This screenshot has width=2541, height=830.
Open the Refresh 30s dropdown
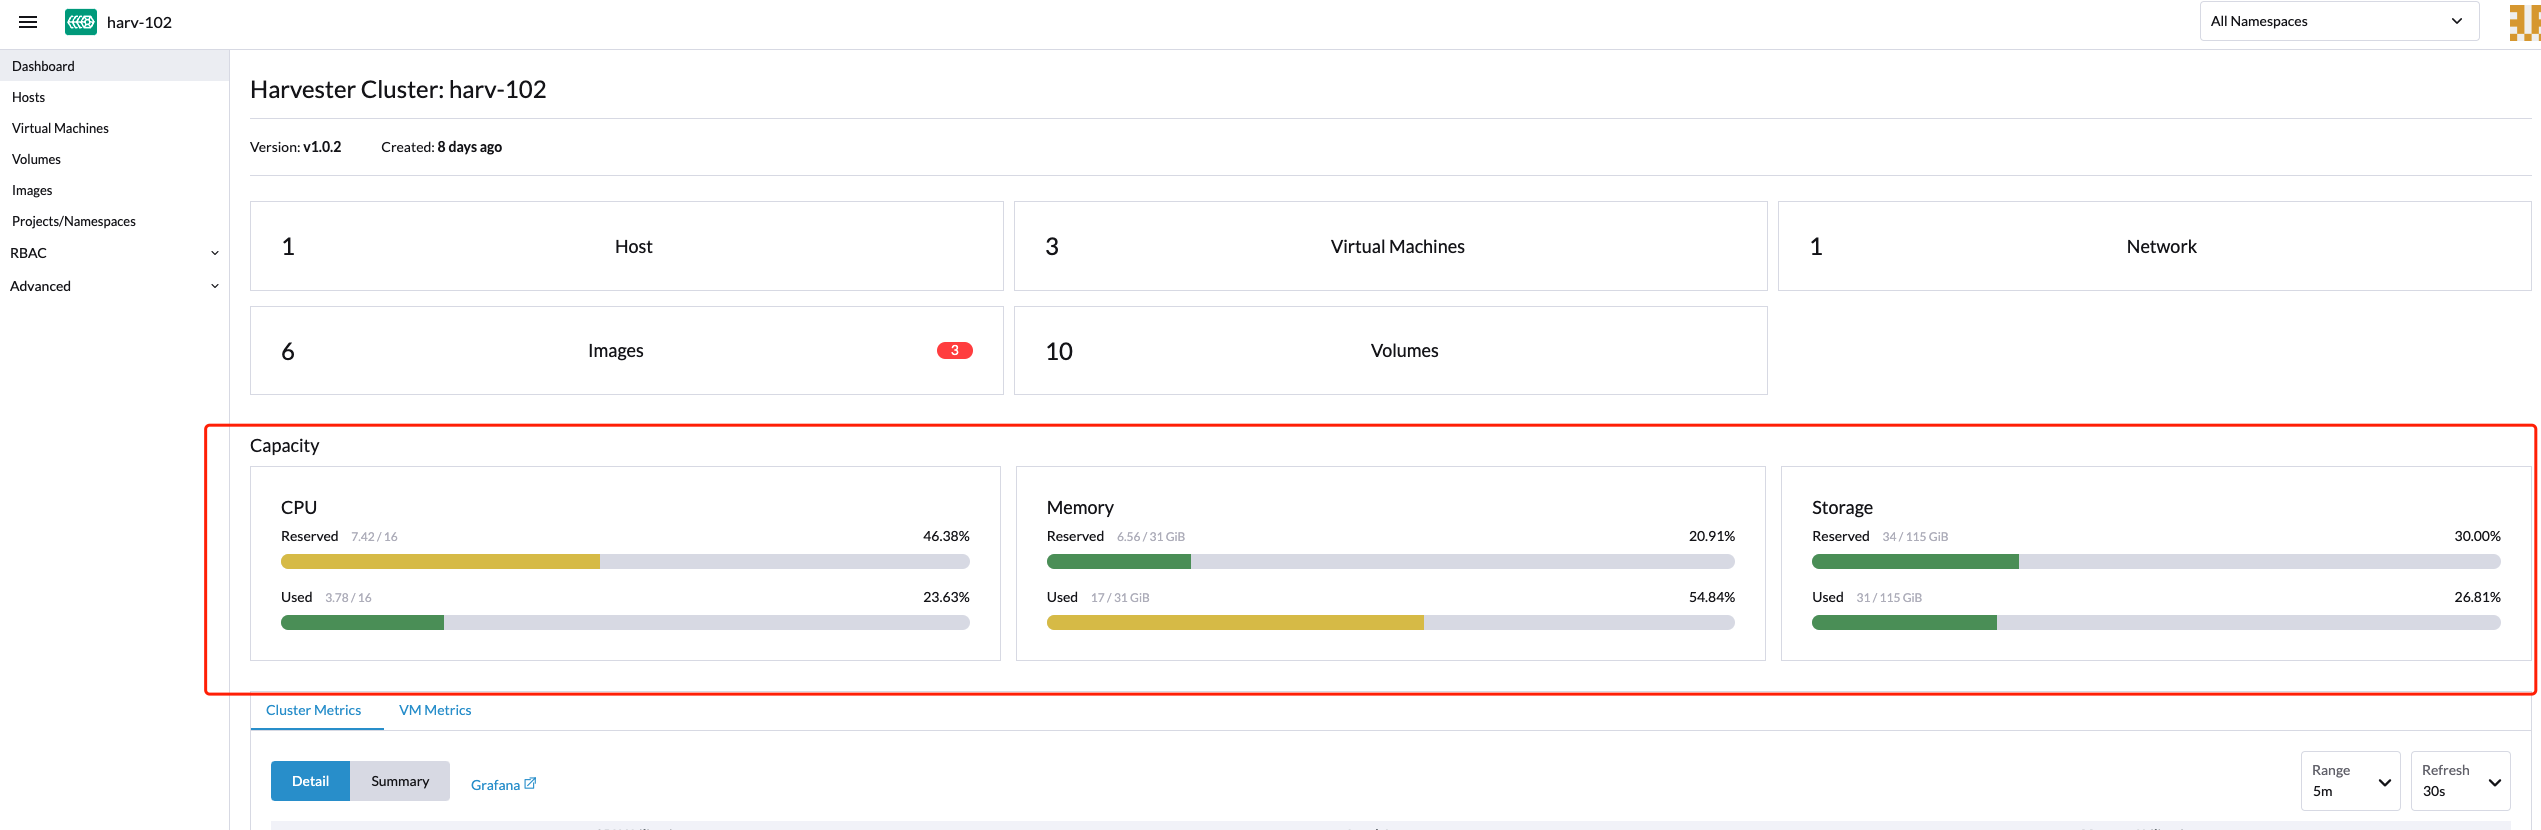pos(2460,781)
